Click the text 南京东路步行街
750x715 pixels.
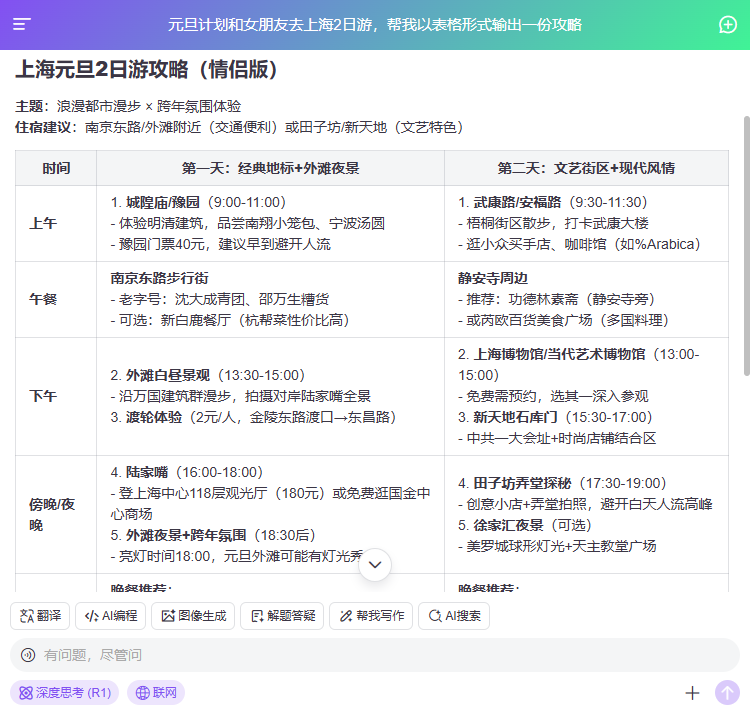pyautogui.click(x=159, y=278)
